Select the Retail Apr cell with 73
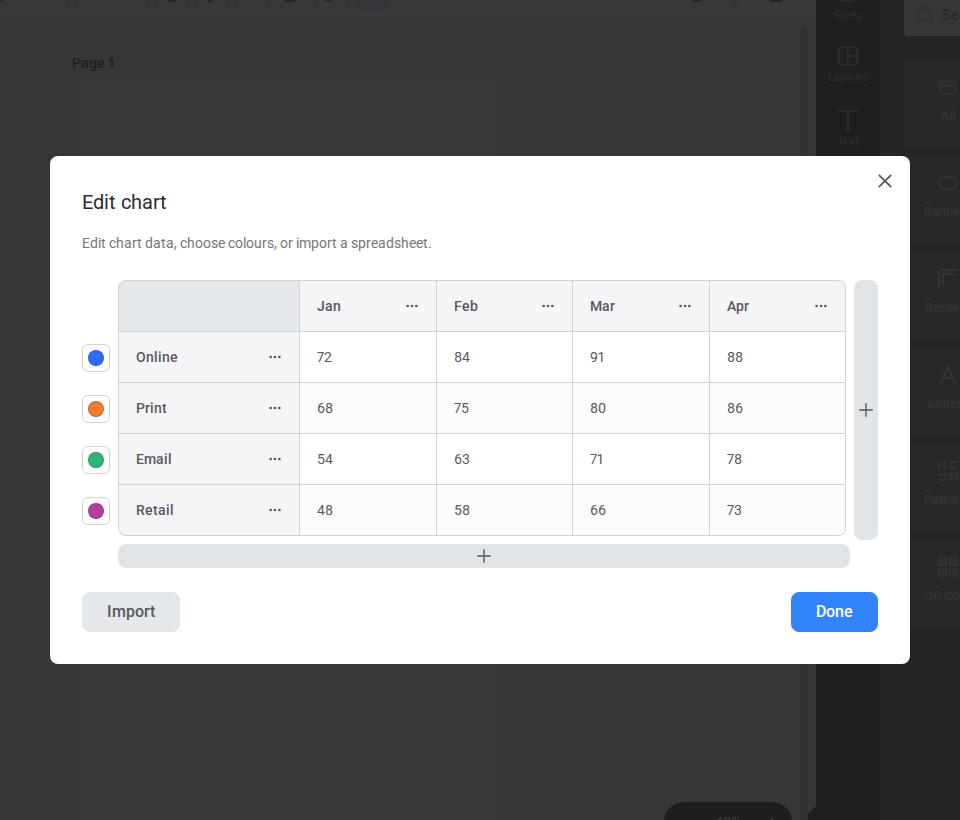This screenshot has width=960, height=820. pyautogui.click(x=778, y=510)
